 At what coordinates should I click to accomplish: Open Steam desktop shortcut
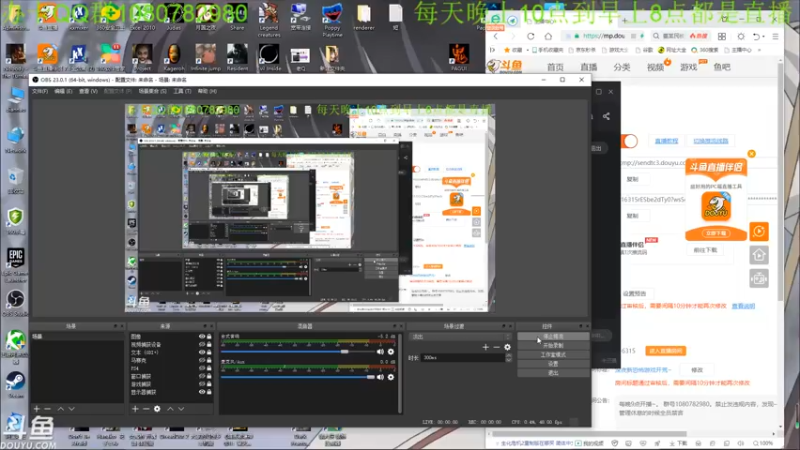coord(15,384)
